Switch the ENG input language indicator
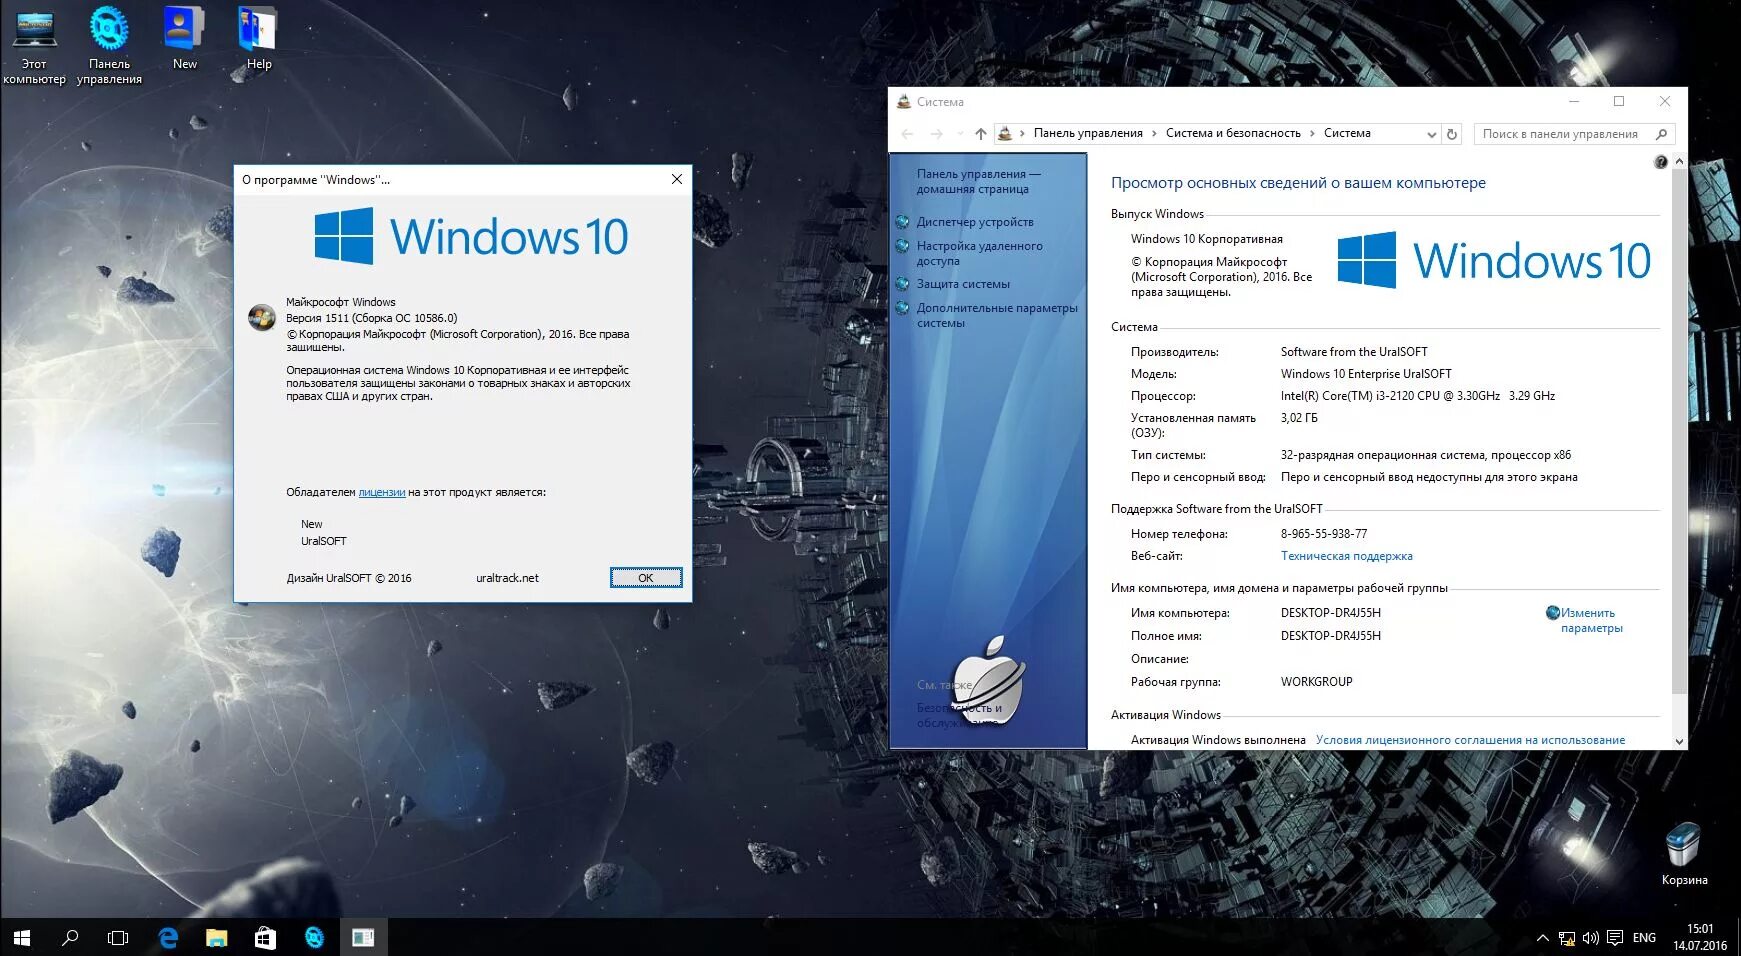 pos(1644,938)
